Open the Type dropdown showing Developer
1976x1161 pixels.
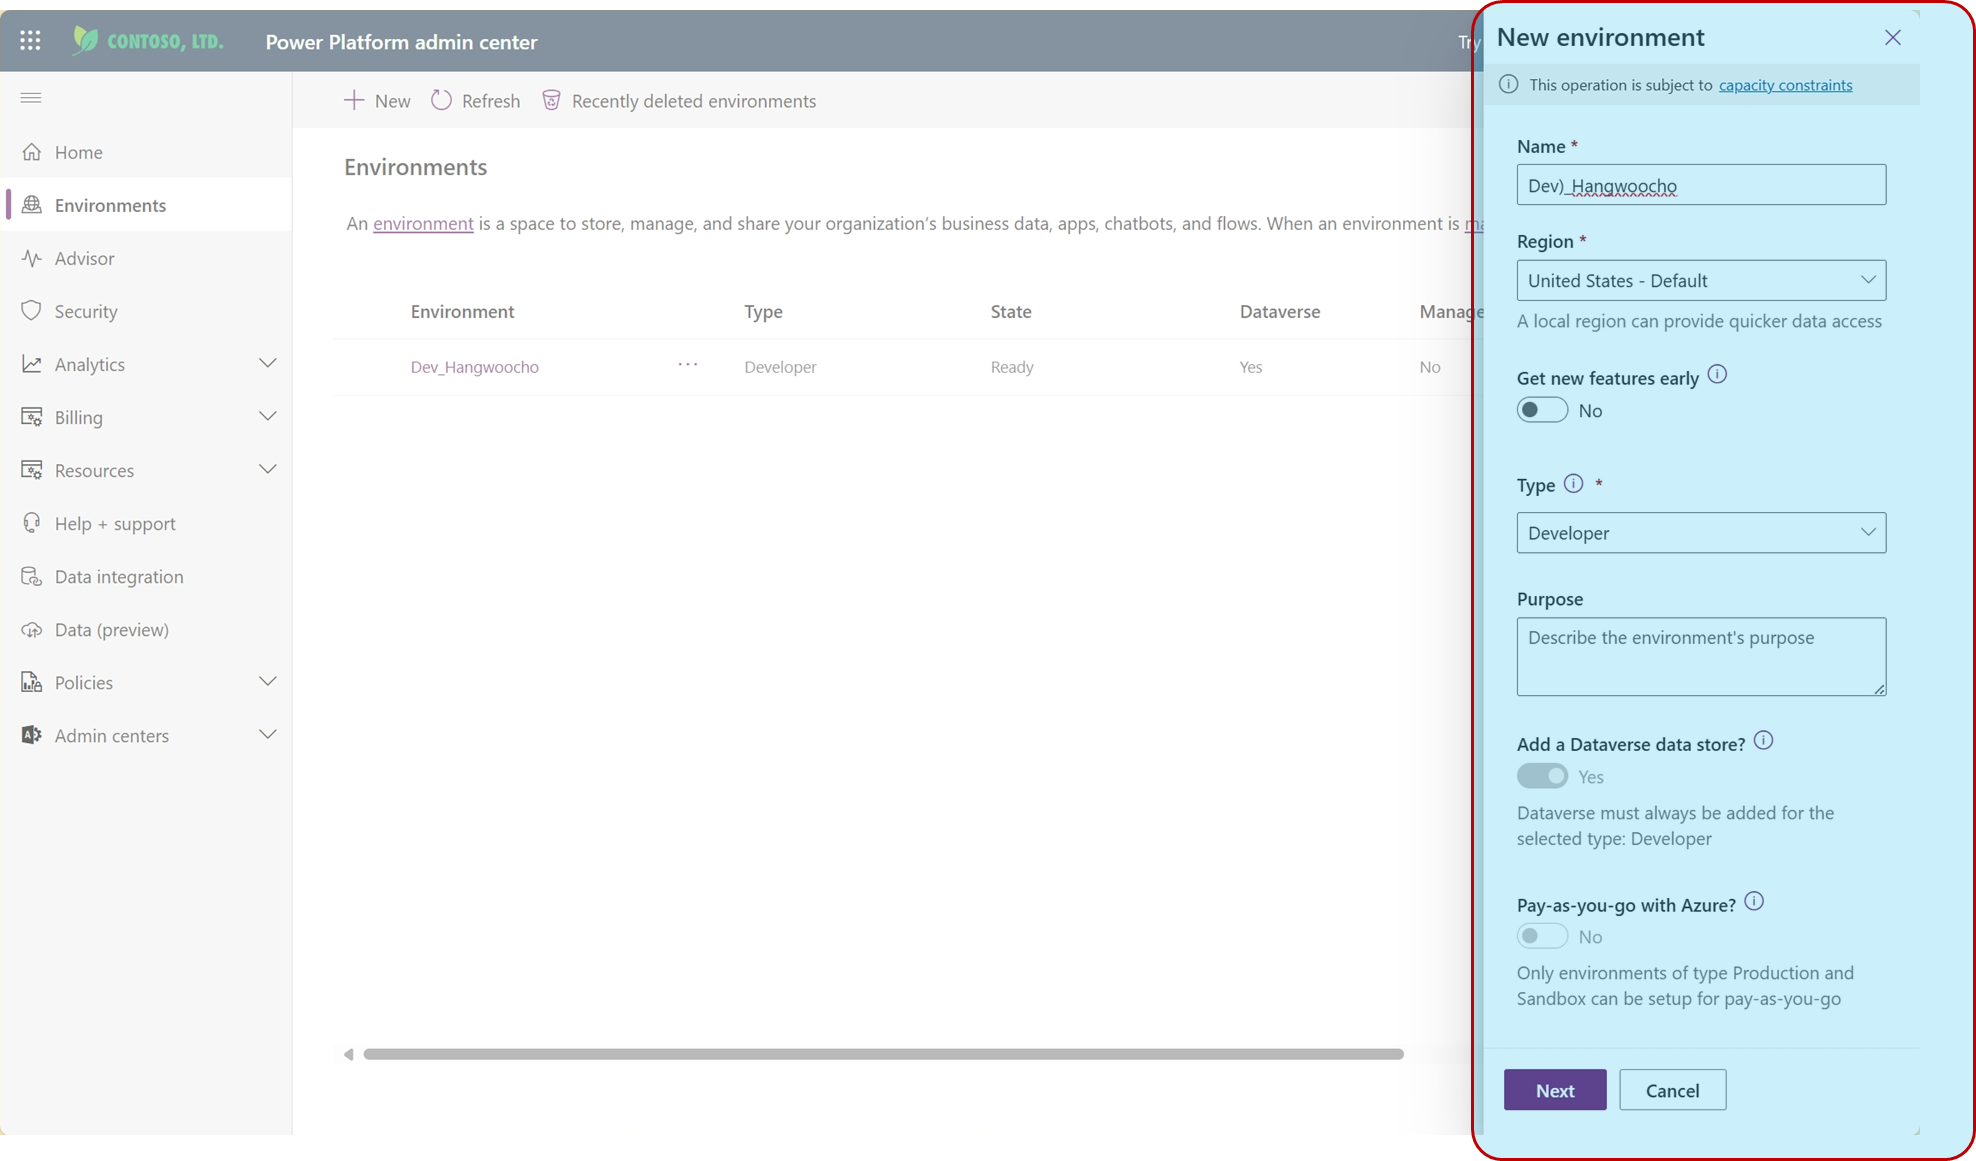point(1701,533)
